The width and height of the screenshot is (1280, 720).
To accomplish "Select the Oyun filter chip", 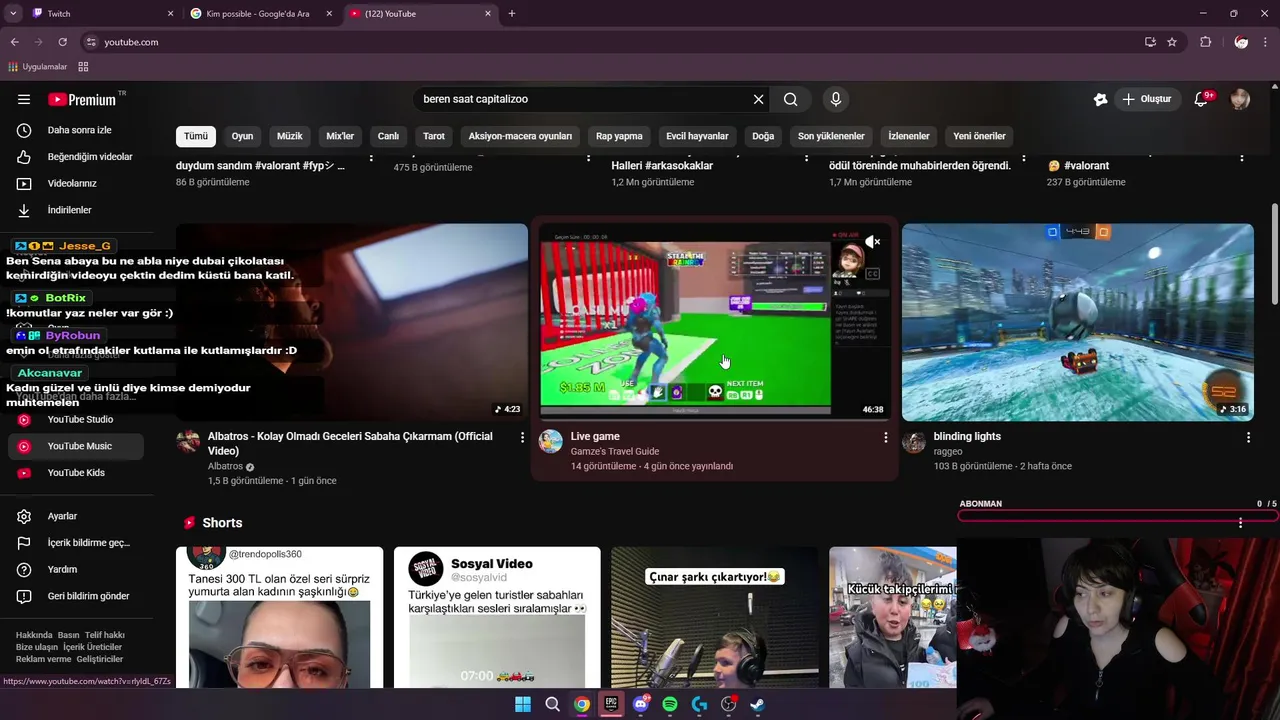I will point(243,136).
